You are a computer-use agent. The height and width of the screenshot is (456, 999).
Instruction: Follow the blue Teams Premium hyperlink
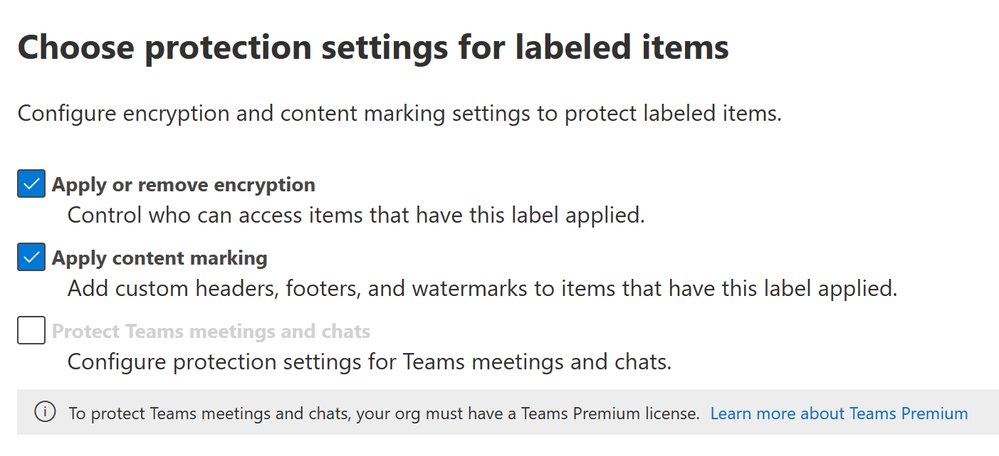(x=838, y=413)
